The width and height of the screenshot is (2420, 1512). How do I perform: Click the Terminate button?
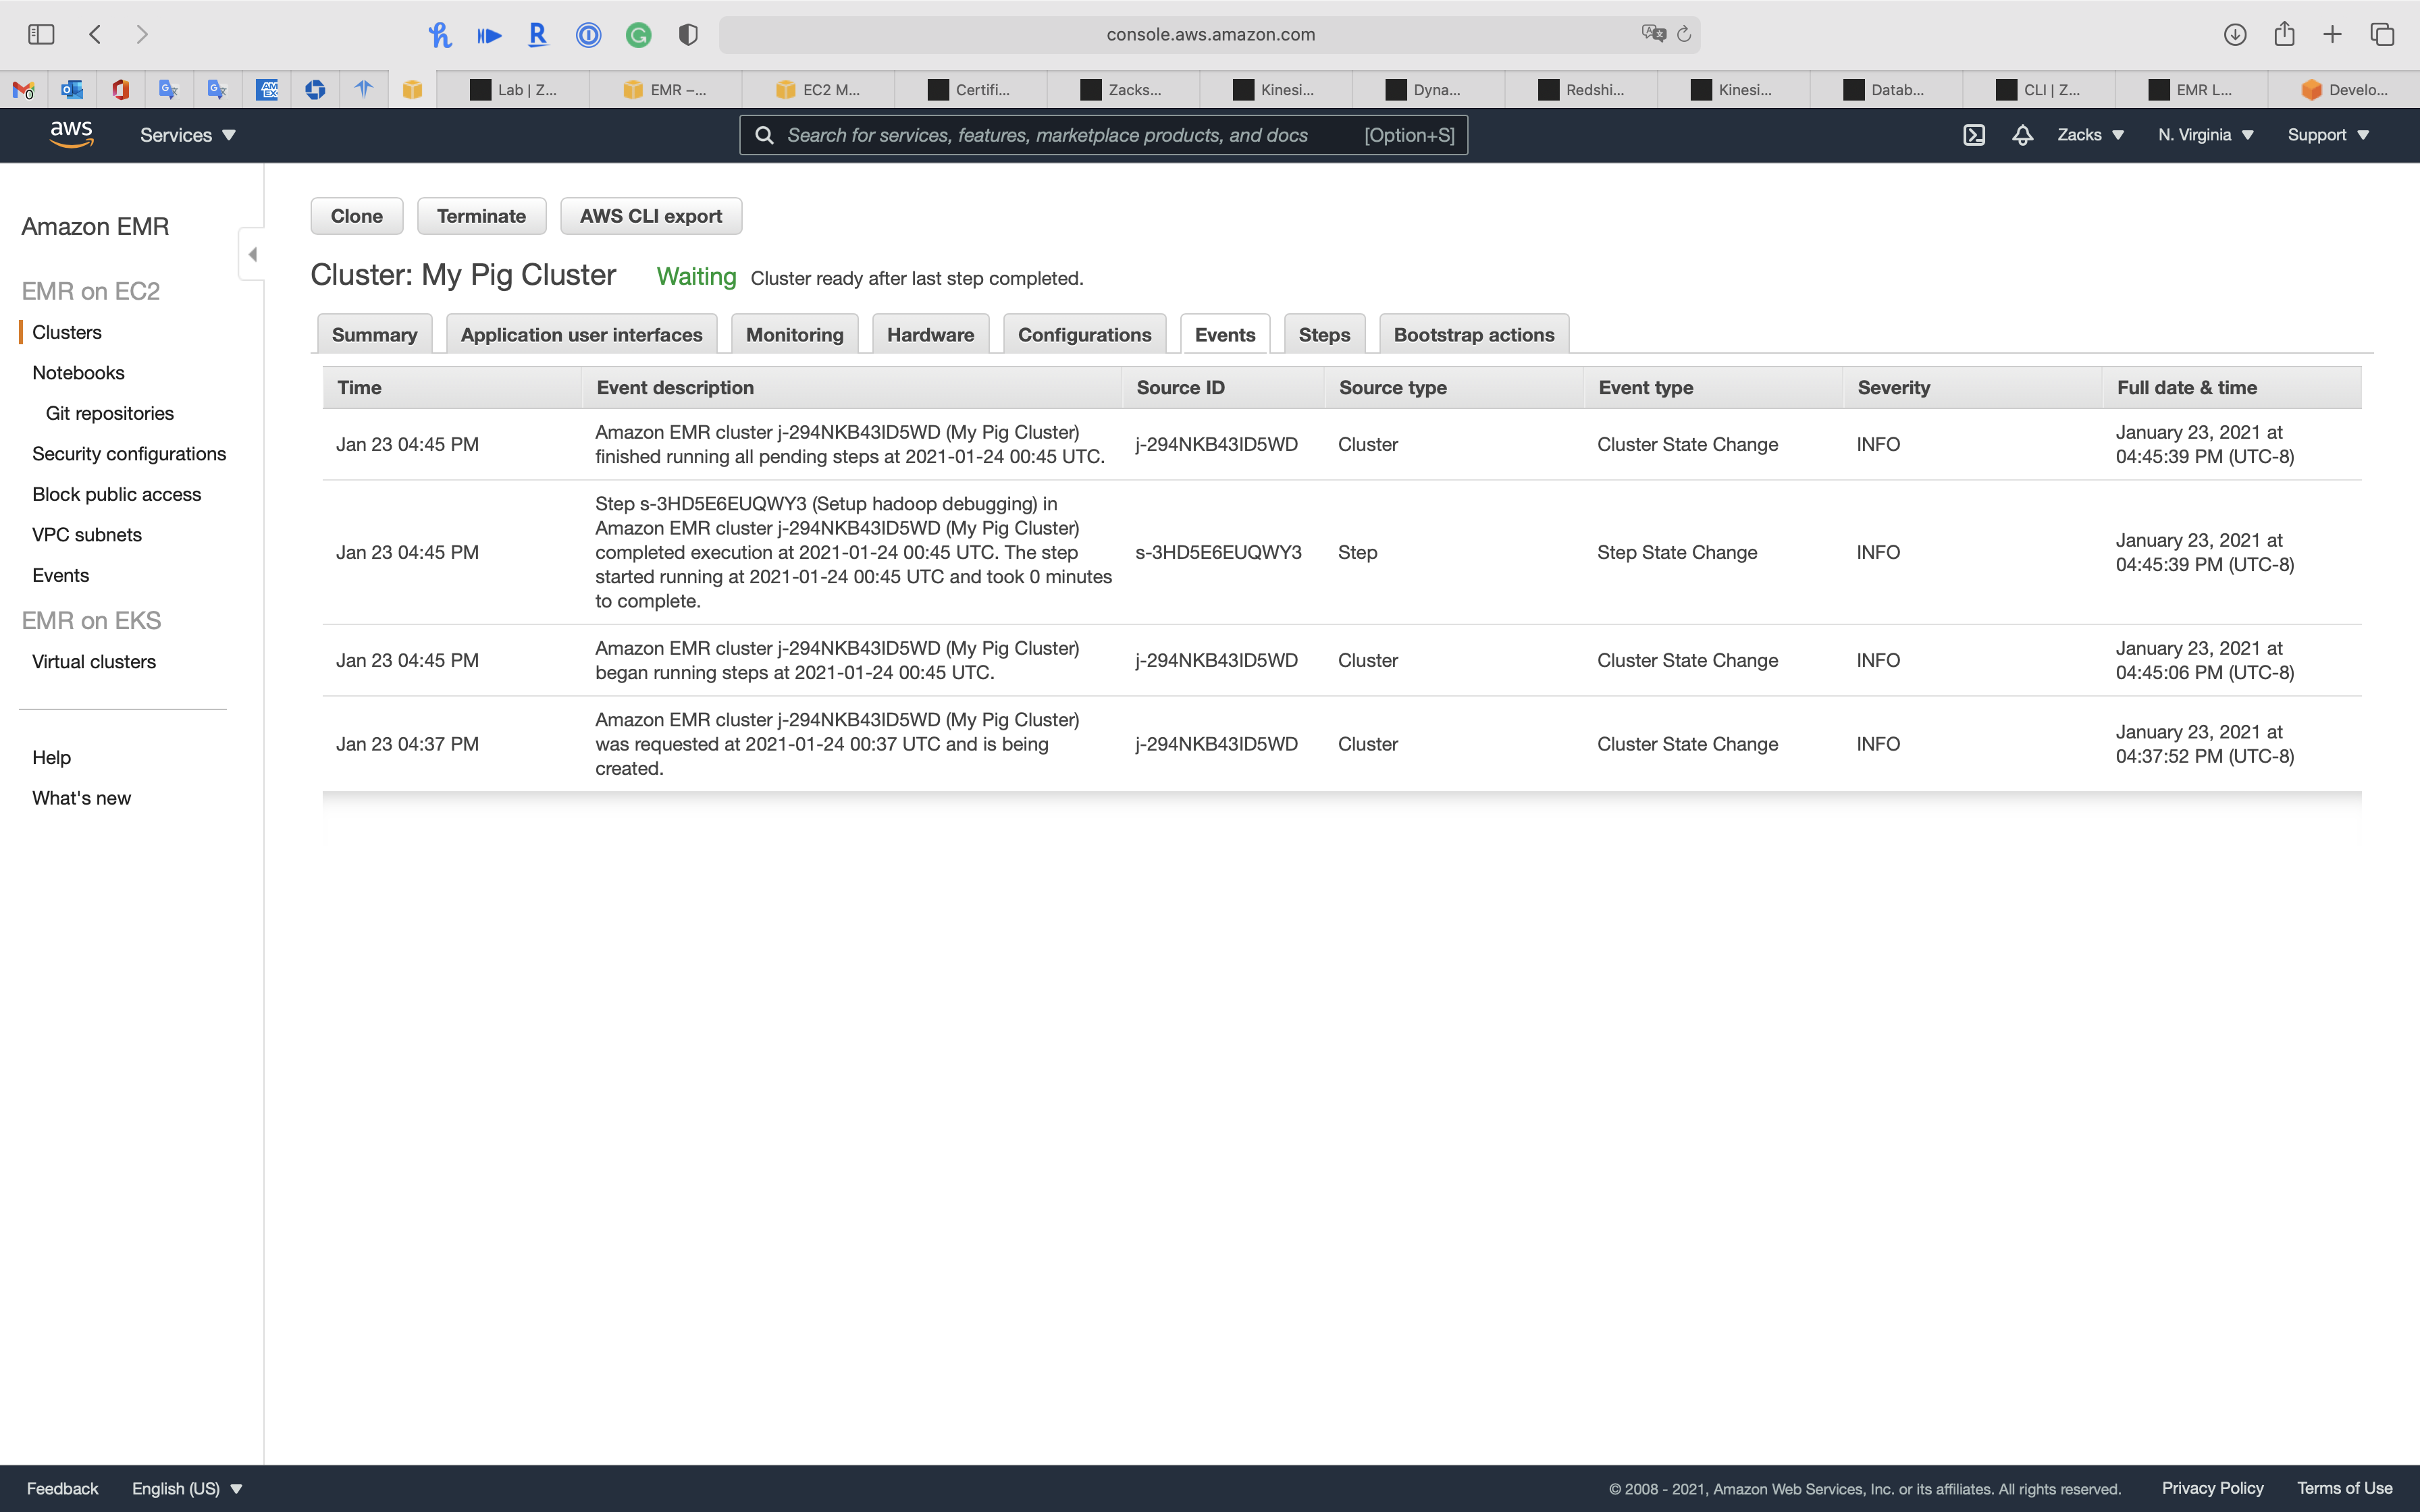click(481, 216)
